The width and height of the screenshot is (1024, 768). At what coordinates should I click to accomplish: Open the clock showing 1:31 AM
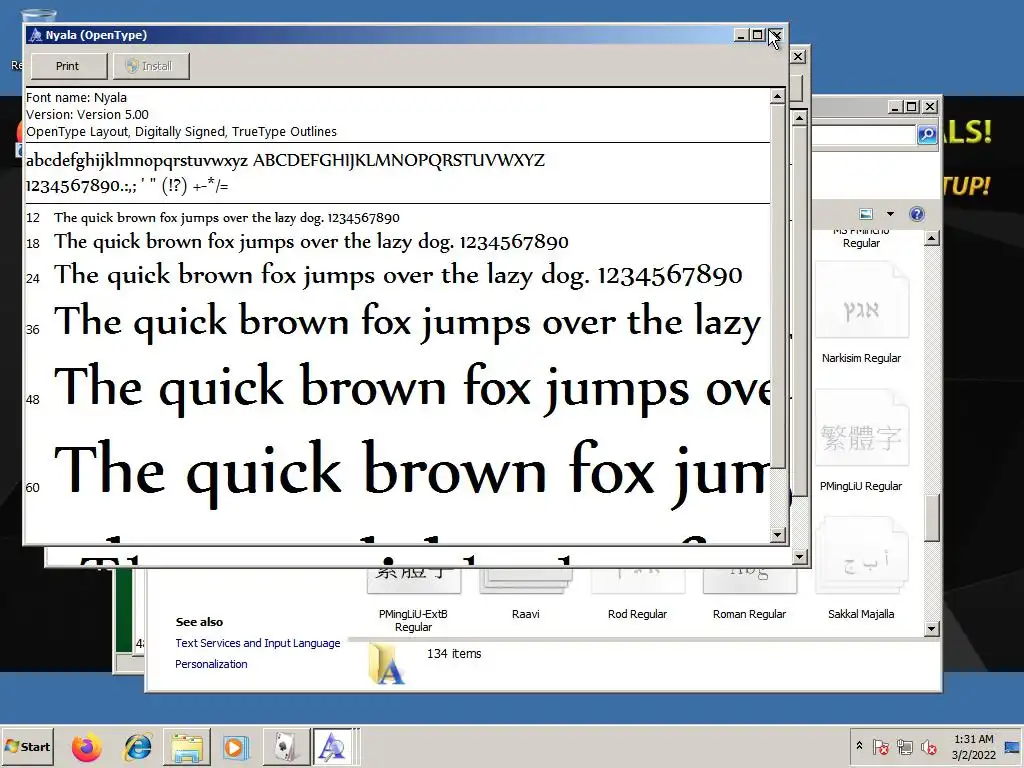(973, 746)
